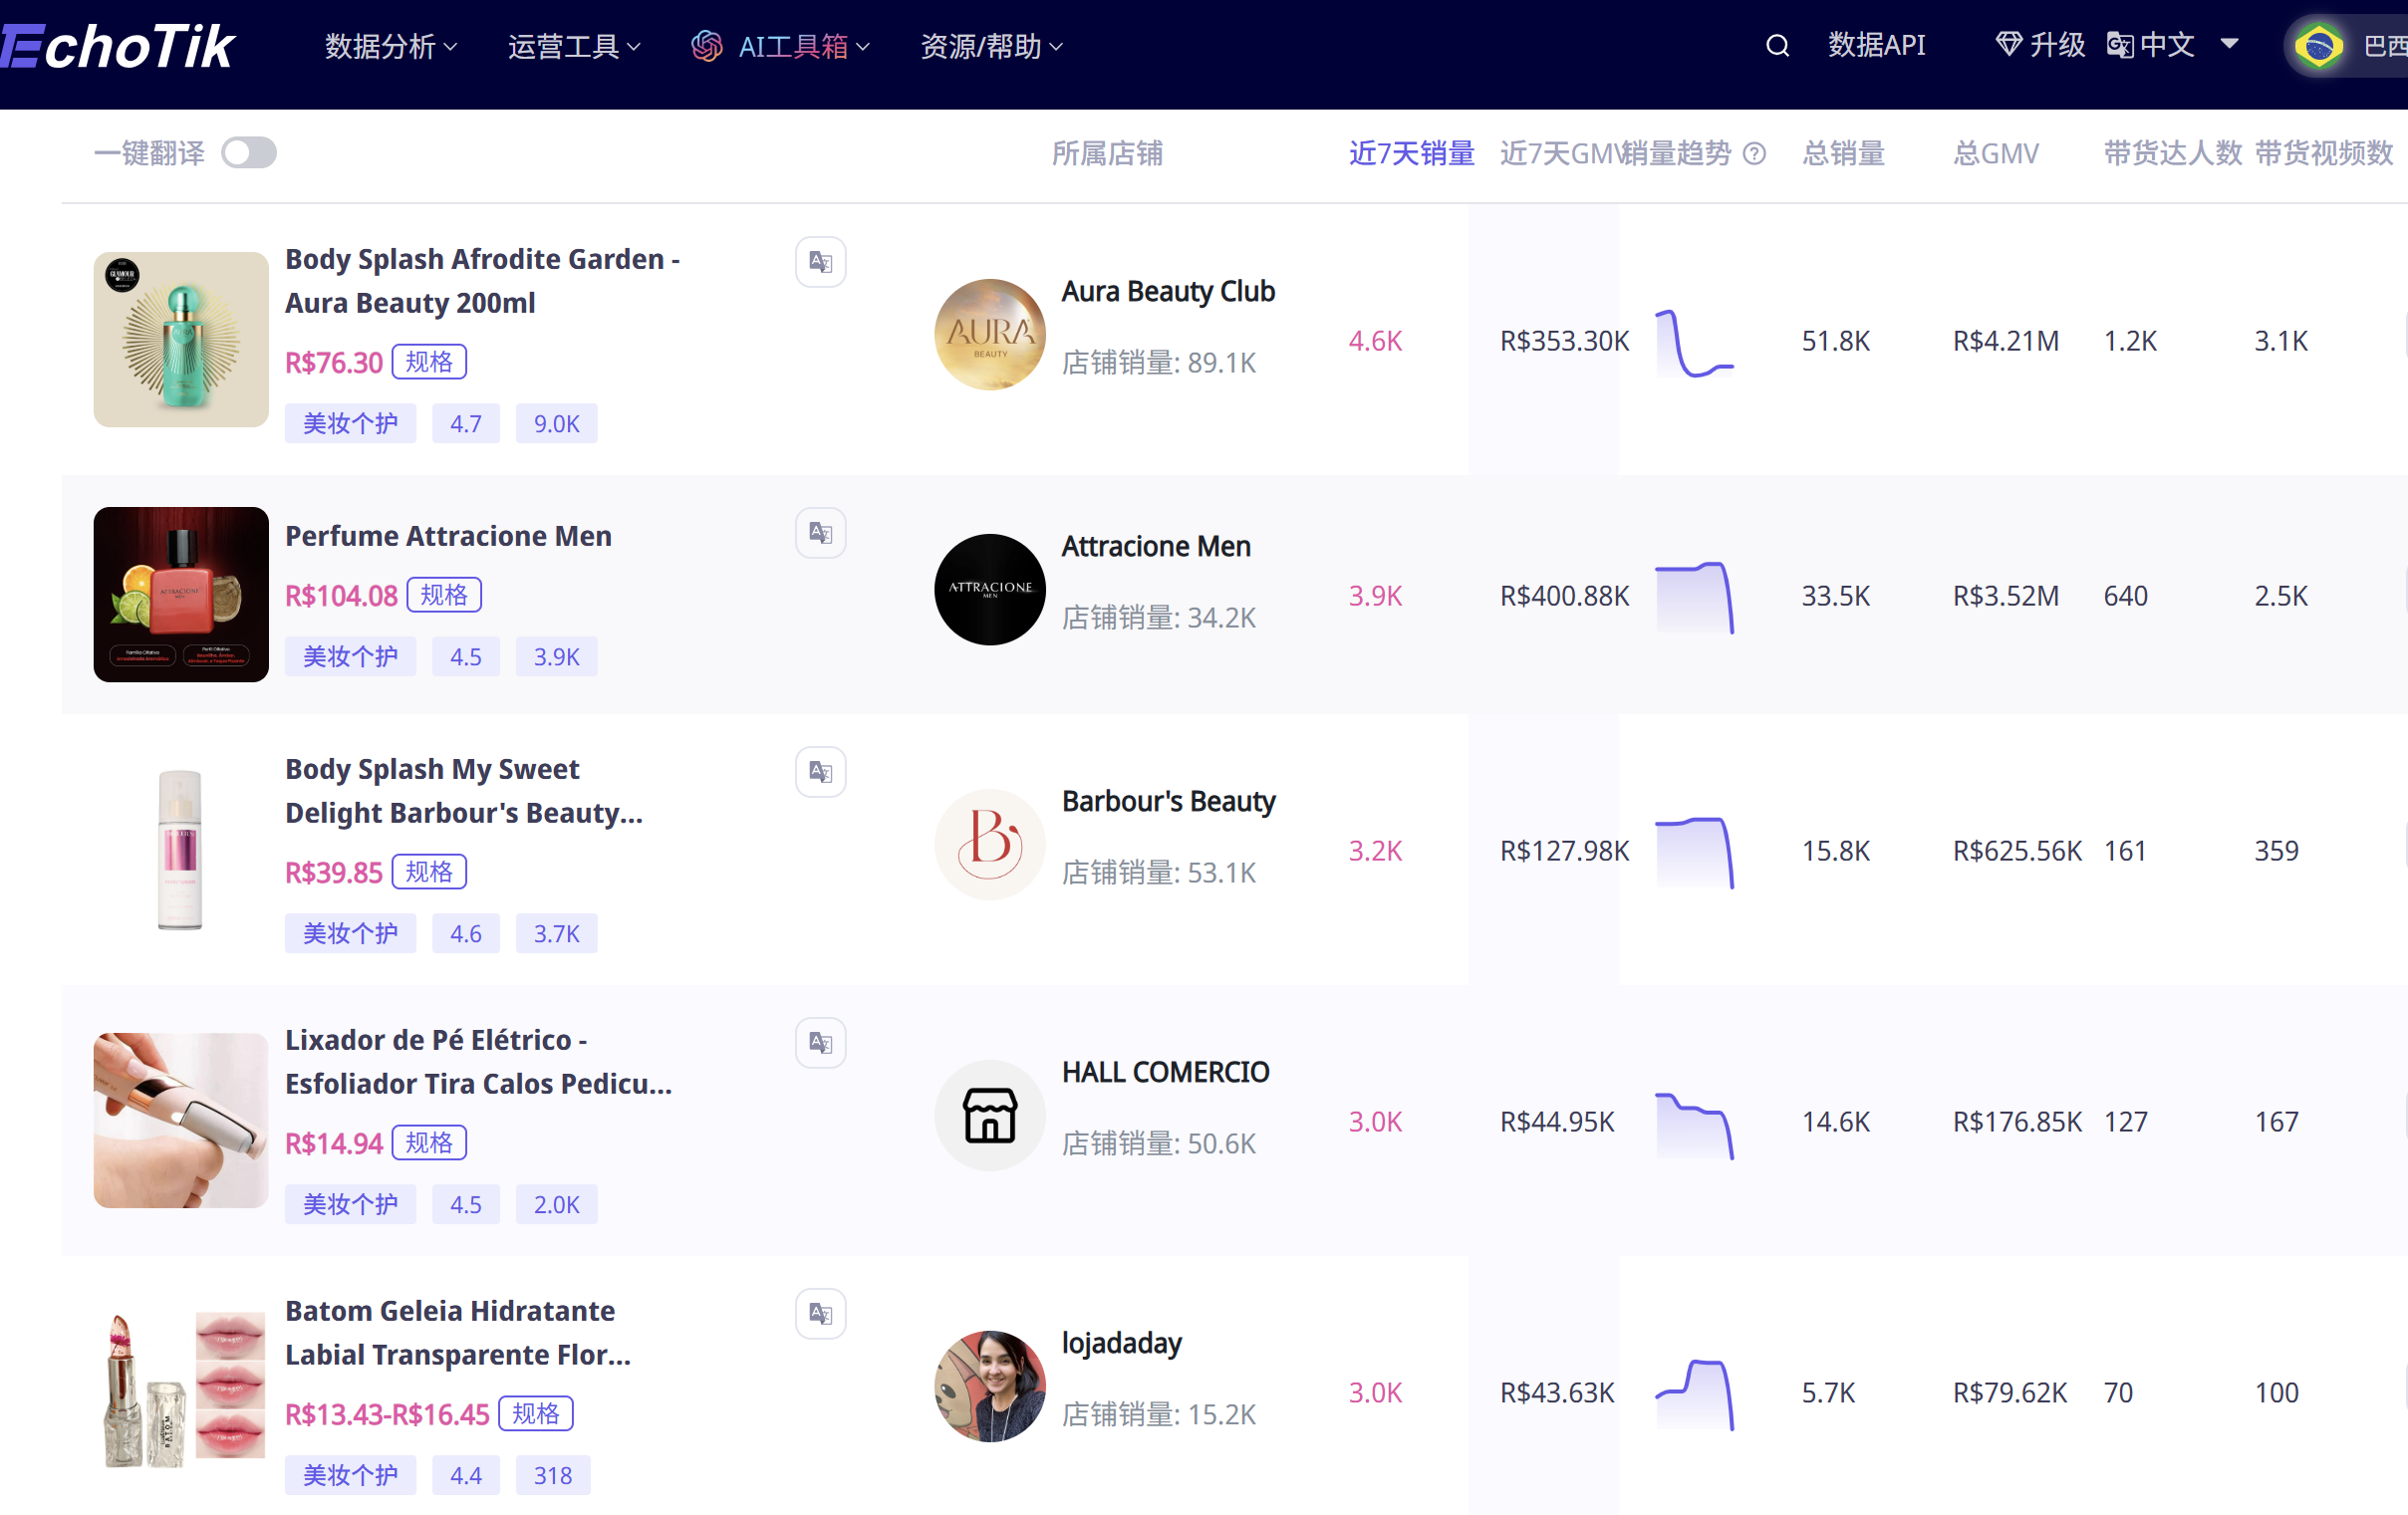Screen dimensions: 2408x1515
Task: Click the EchoTik logo
Action: (x=117, y=45)
